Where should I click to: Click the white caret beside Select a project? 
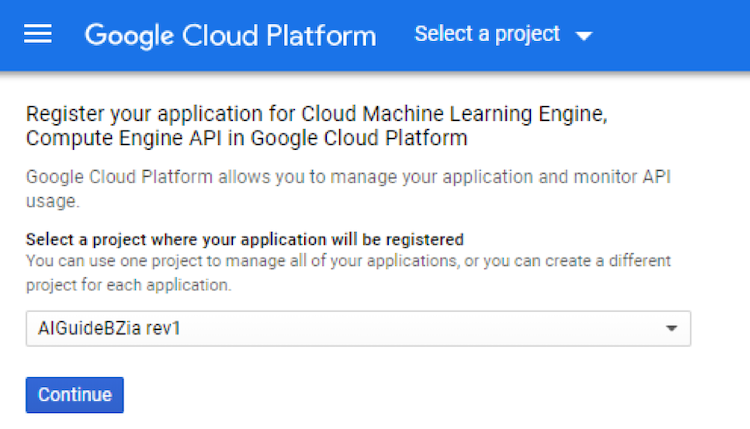tap(584, 36)
